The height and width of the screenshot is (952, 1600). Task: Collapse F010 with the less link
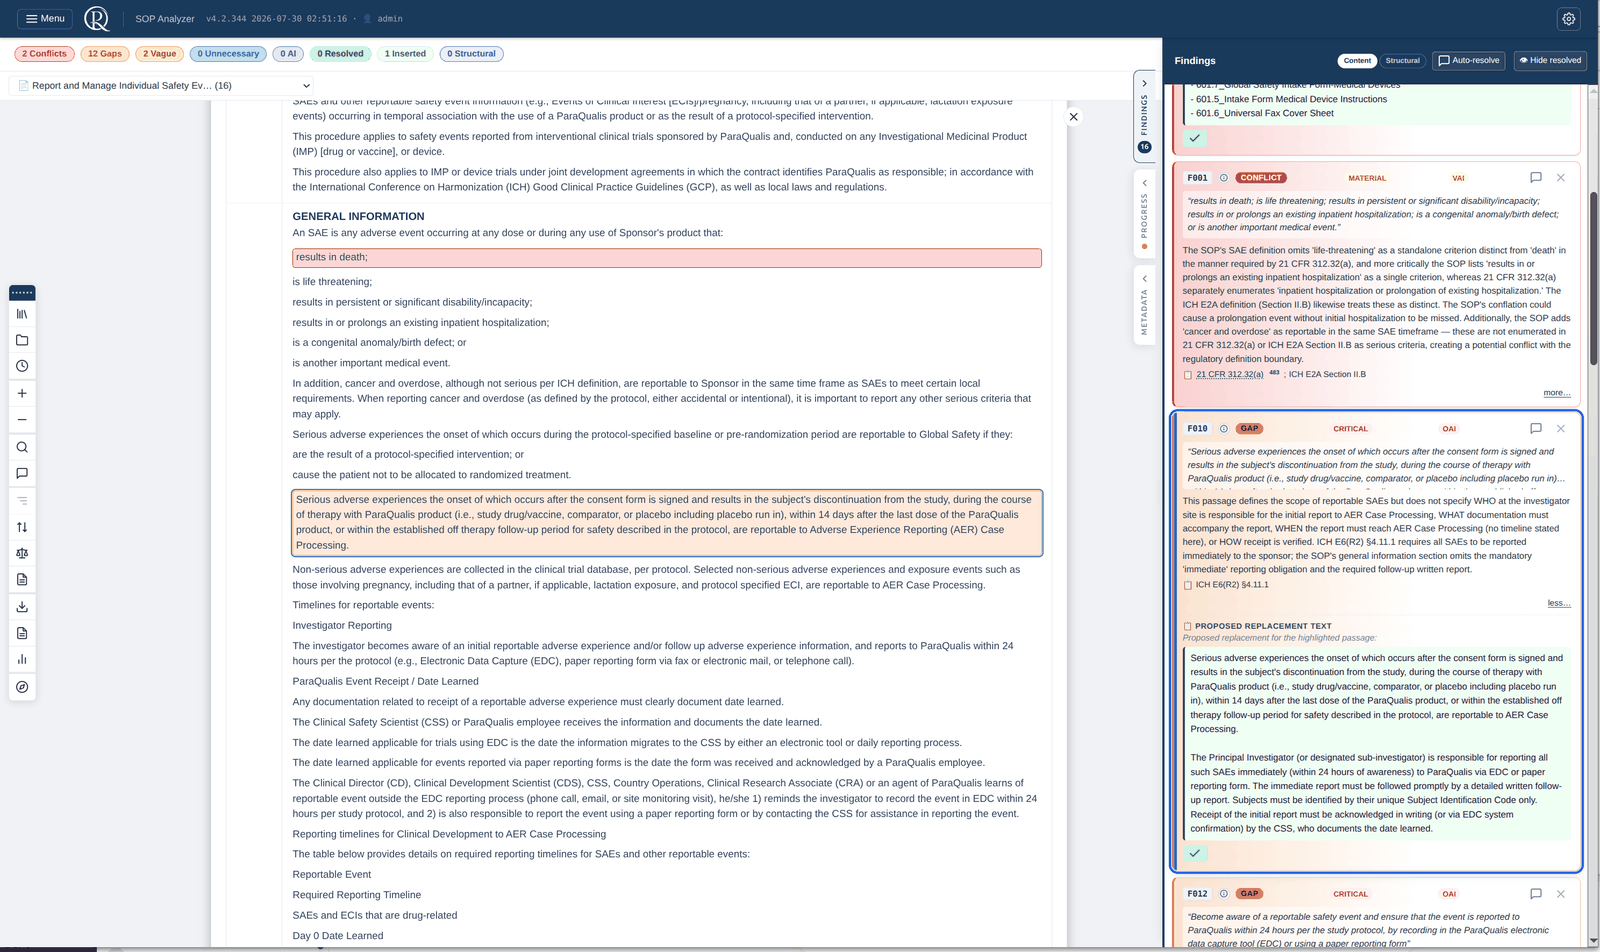click(x=1559, y=604)
